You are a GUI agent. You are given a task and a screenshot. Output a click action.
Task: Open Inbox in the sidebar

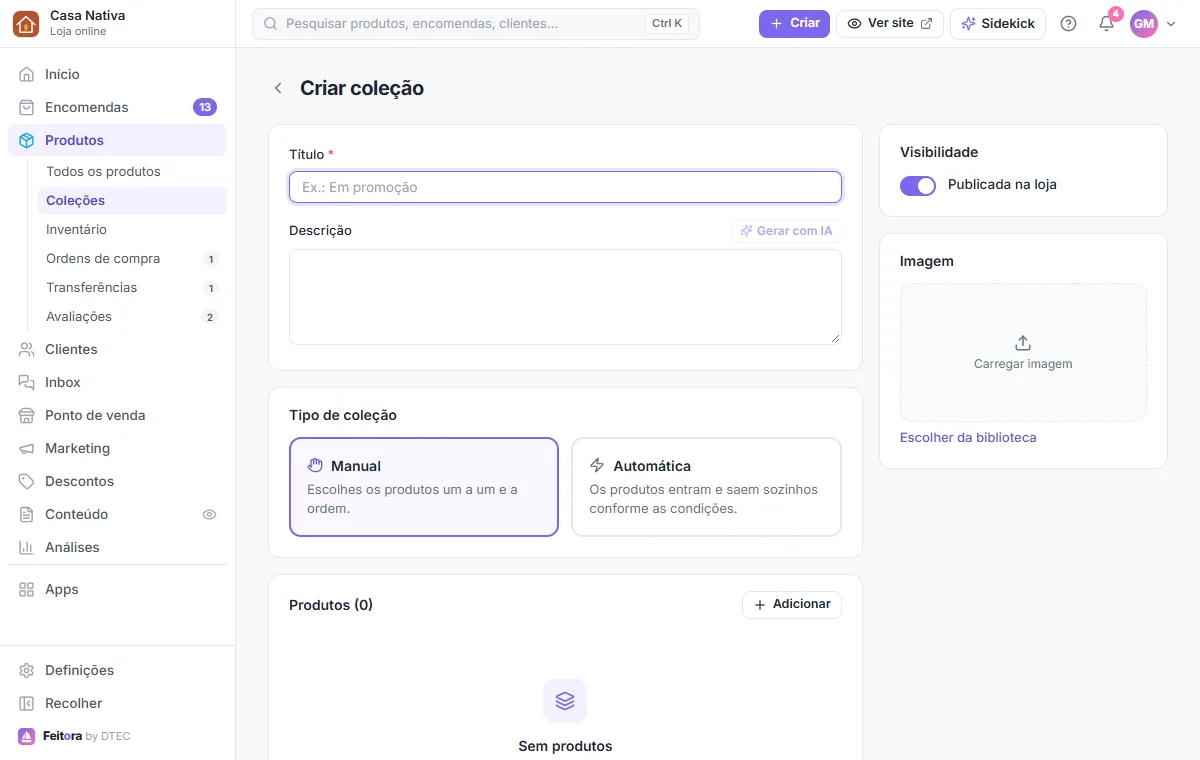click(117, 382)
